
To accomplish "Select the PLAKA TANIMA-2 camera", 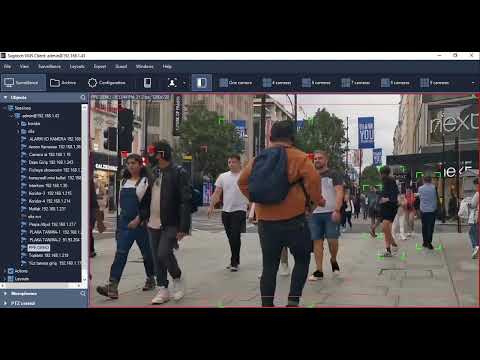I will [x=51, y=240].
